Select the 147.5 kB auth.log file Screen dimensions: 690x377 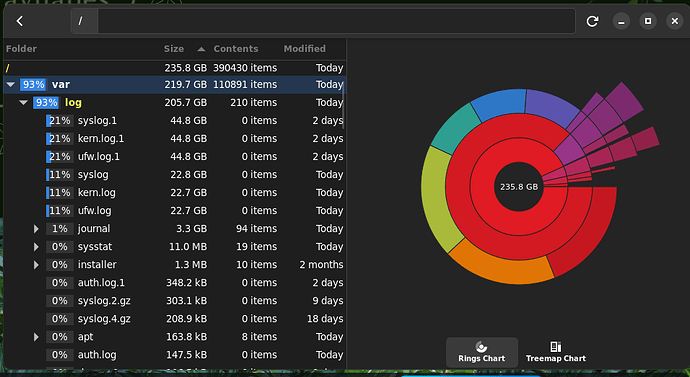coord(97,355)
